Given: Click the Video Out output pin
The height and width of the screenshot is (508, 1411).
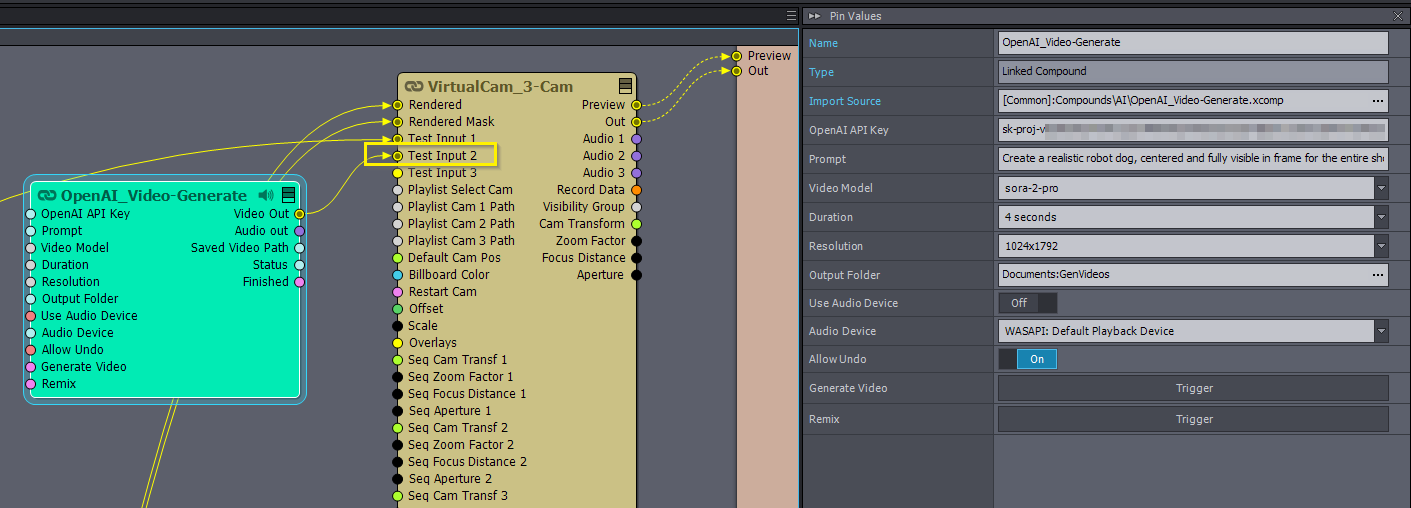Looking at the screenshot, I should click(299, 214).
